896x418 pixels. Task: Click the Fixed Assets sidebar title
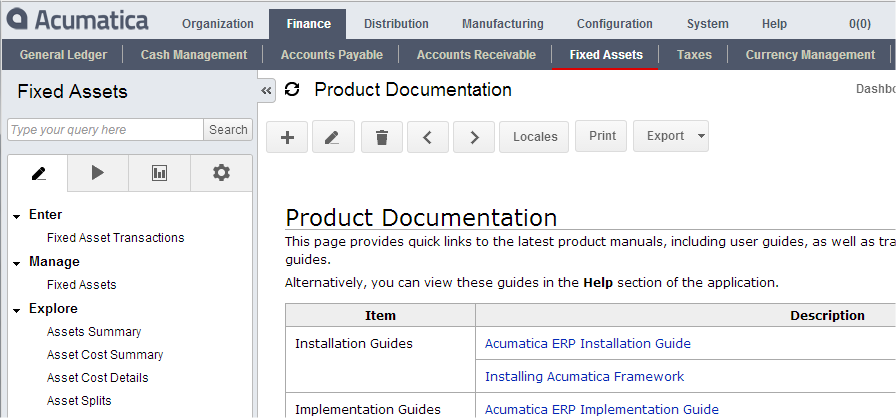(x=73, y=91)
